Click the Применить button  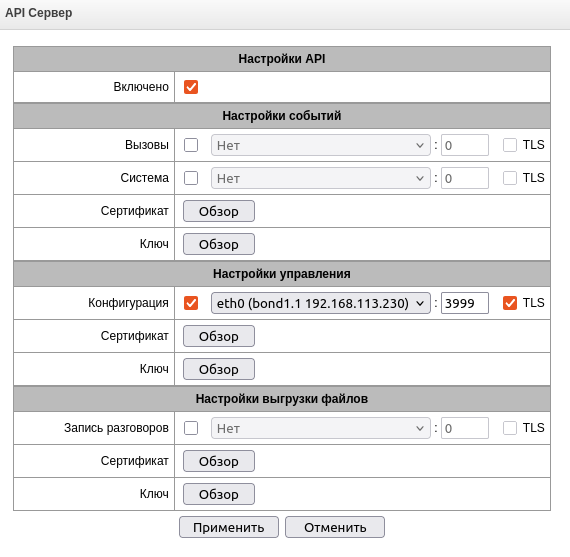(x=229, y=527)
